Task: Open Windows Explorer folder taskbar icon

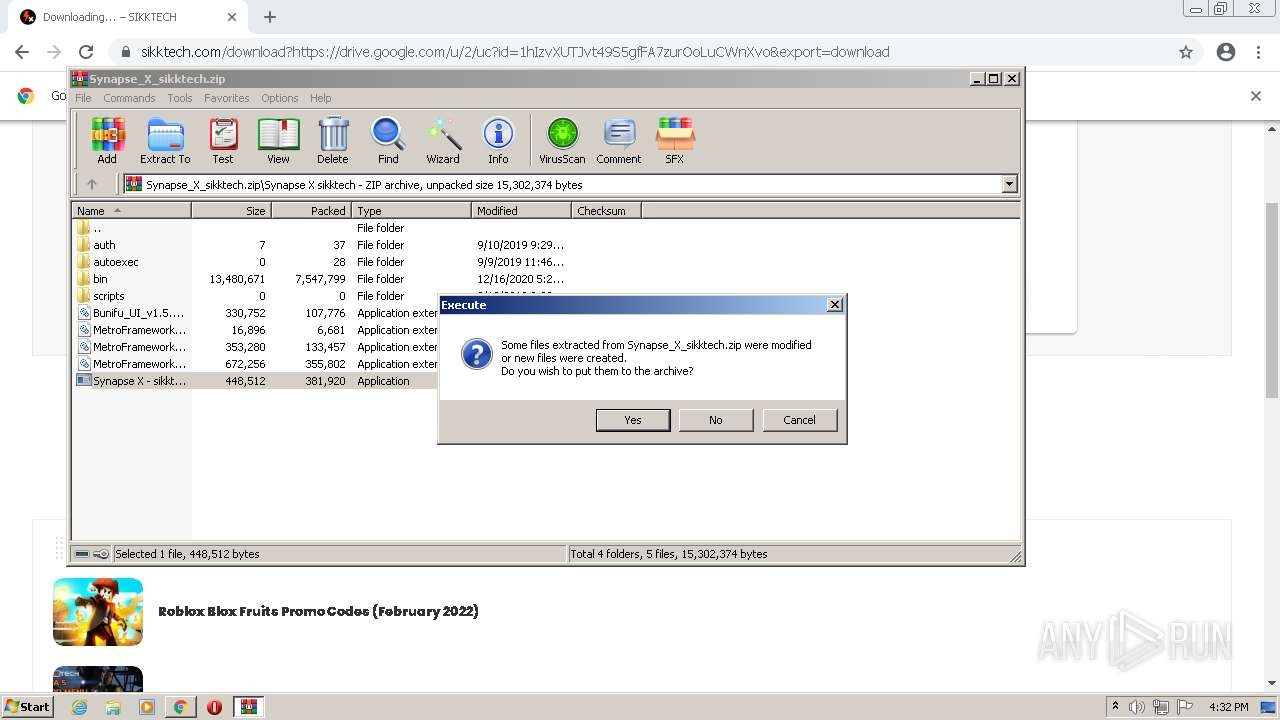Action: click(113, 707)
